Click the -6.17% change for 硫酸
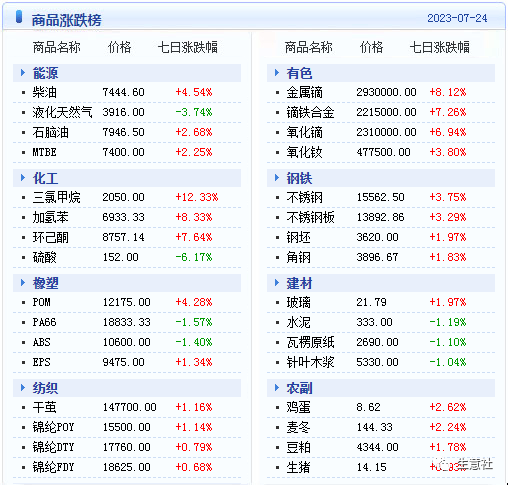508x485 pixels. (x=194, y=257)
